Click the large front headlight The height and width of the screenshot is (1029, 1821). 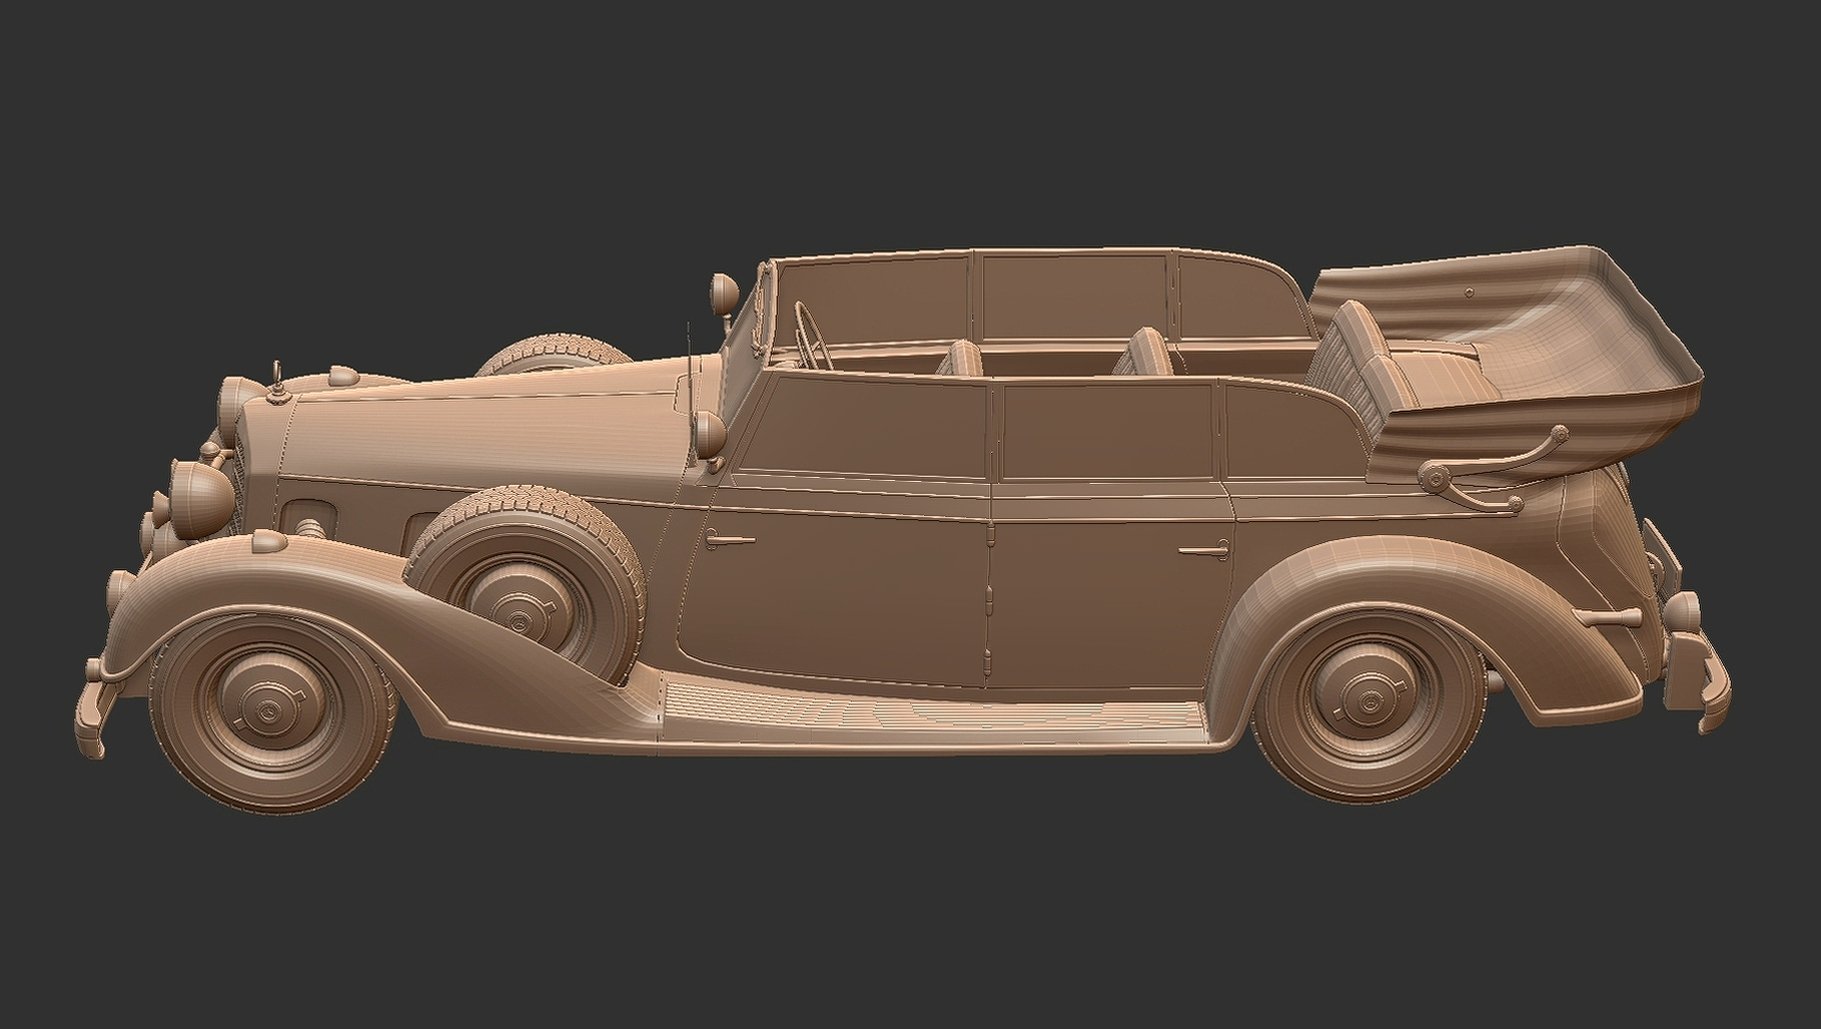[205, 499]
